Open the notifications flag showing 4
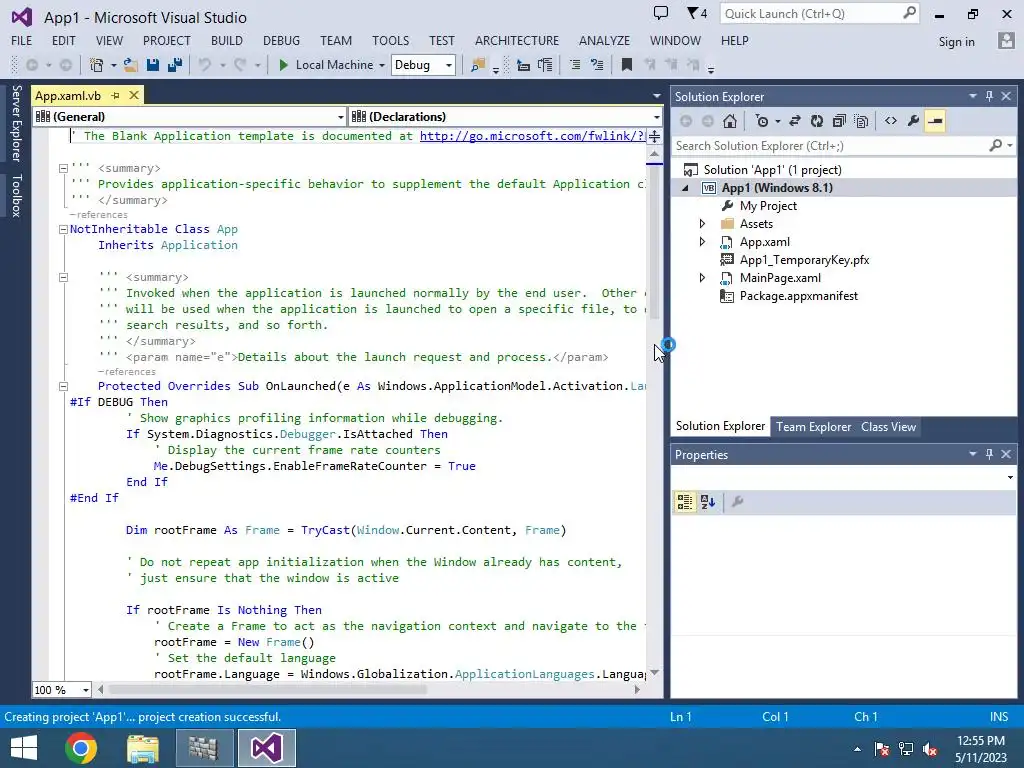Image resolution: width=1024 pixels, height=768 pixels. click(x=697, y=13)
